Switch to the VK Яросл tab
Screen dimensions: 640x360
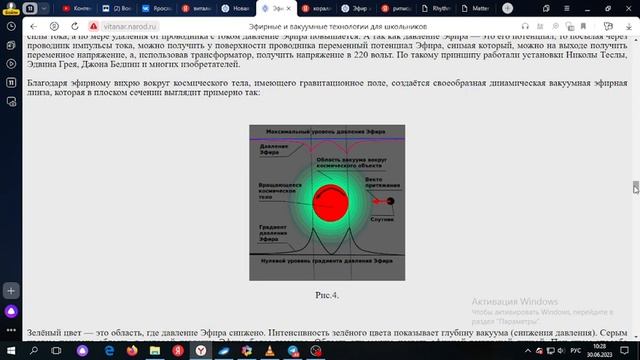pyautogui.click(x=156, y=8)
